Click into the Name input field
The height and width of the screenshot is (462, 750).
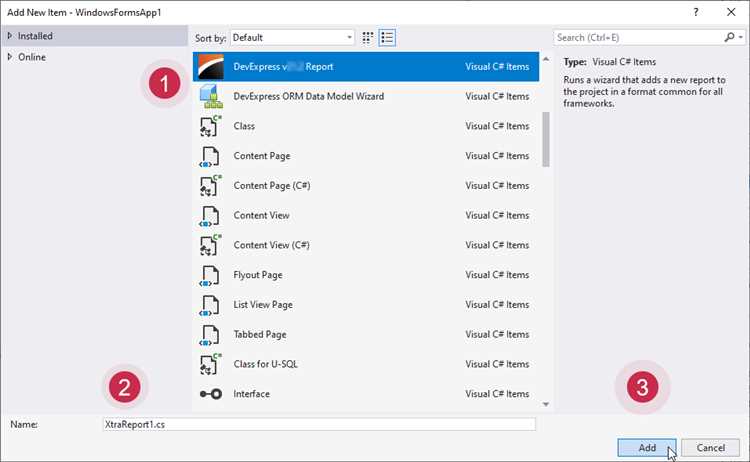(319, 424)
